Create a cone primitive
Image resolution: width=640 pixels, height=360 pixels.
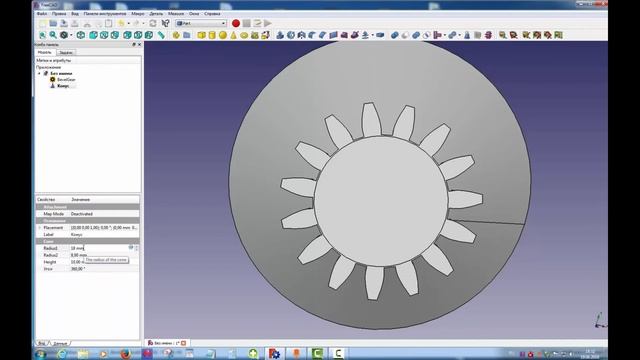(x=233, y=35)
